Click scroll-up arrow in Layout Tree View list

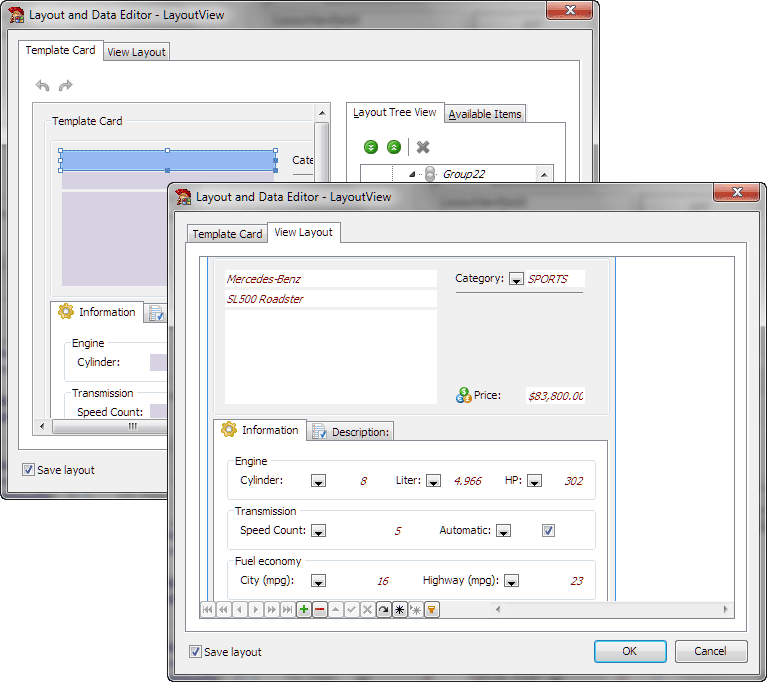[544, 175]
